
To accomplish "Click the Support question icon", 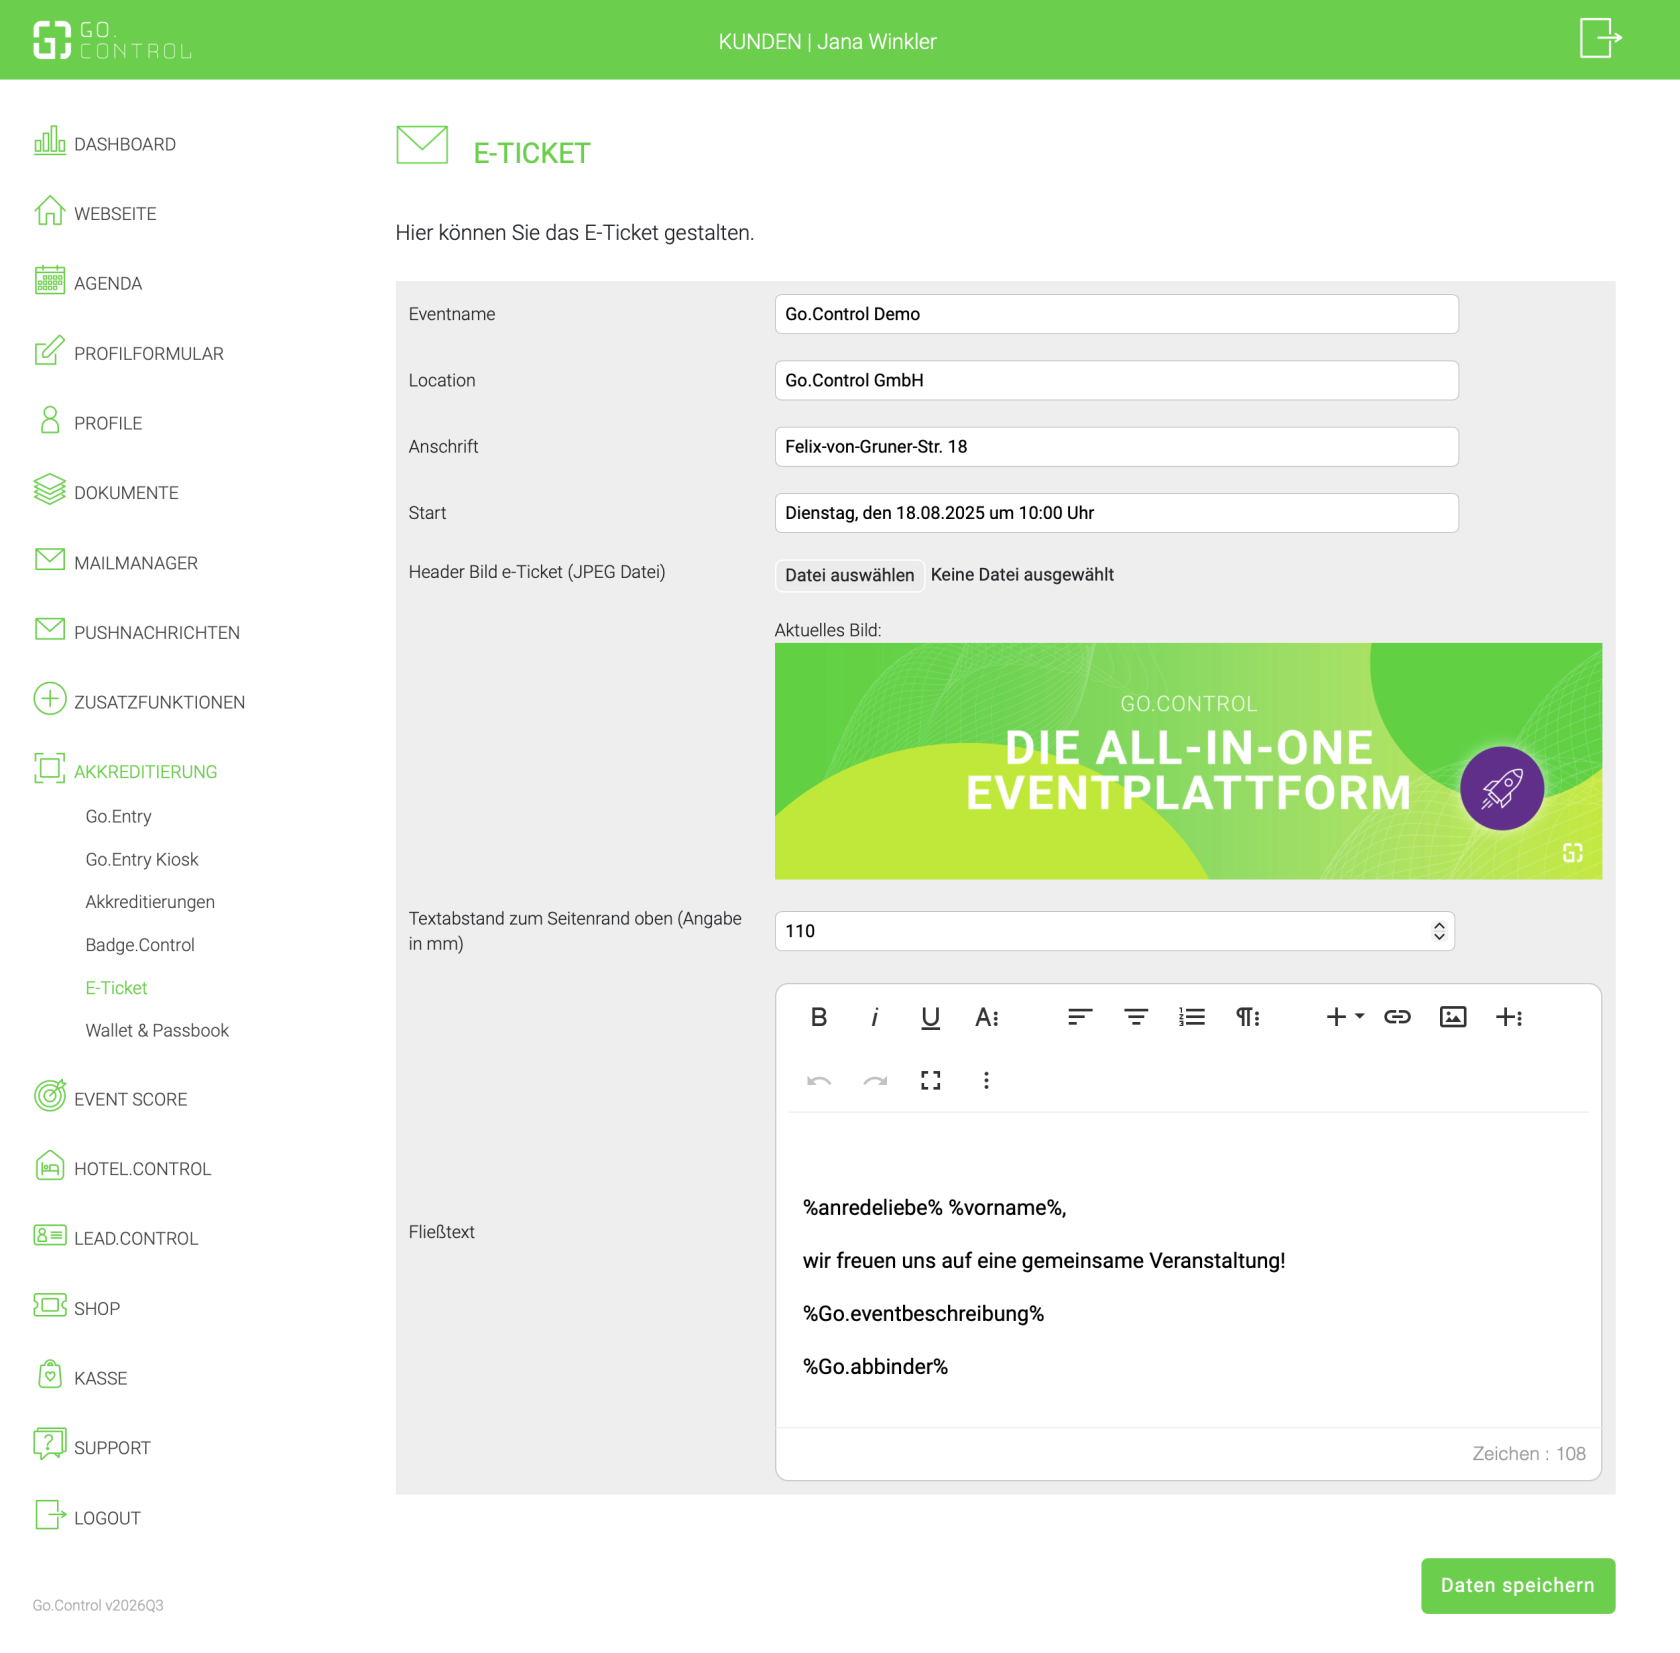I will pyautogui.click(x=49, y=1445).
